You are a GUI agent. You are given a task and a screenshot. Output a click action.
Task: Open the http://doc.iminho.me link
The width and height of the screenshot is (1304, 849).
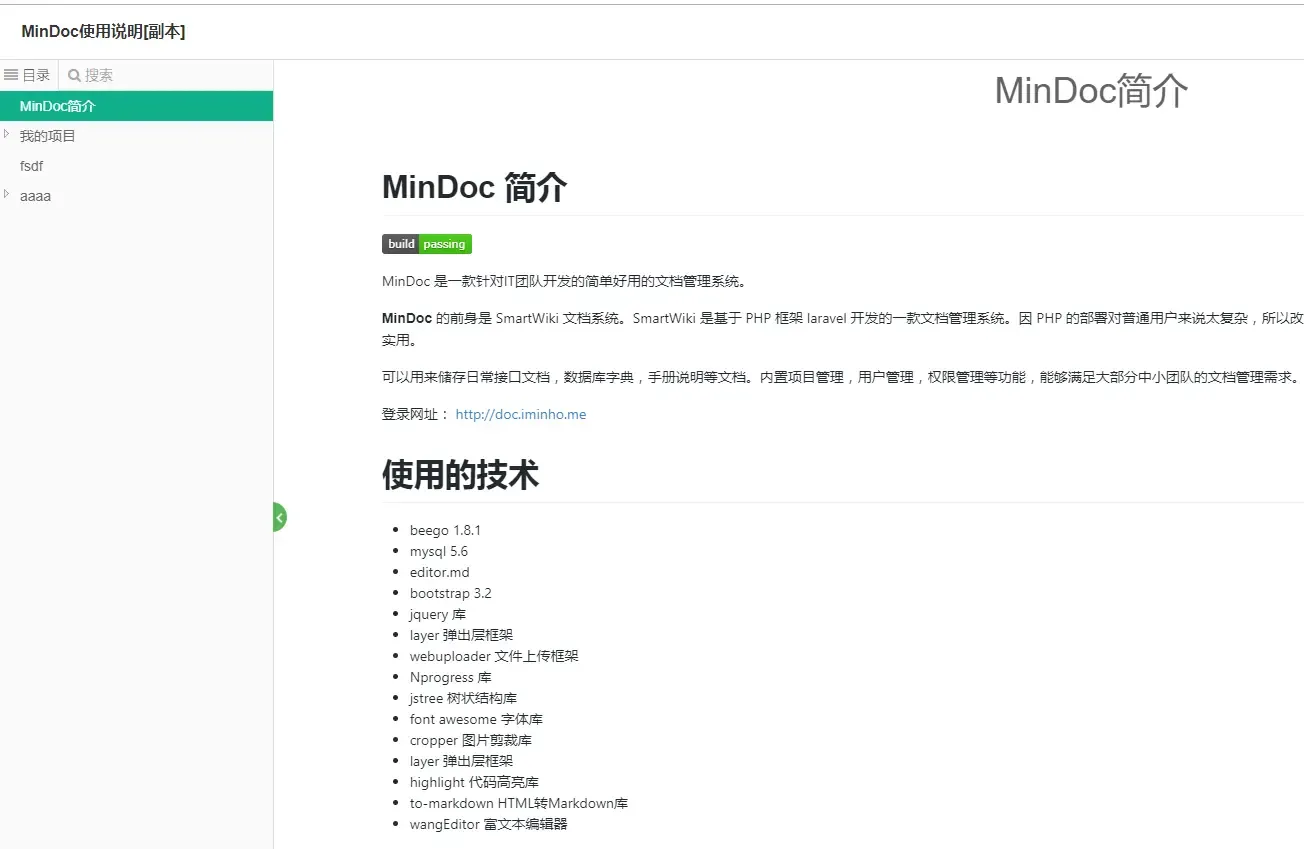coord(520,413)
